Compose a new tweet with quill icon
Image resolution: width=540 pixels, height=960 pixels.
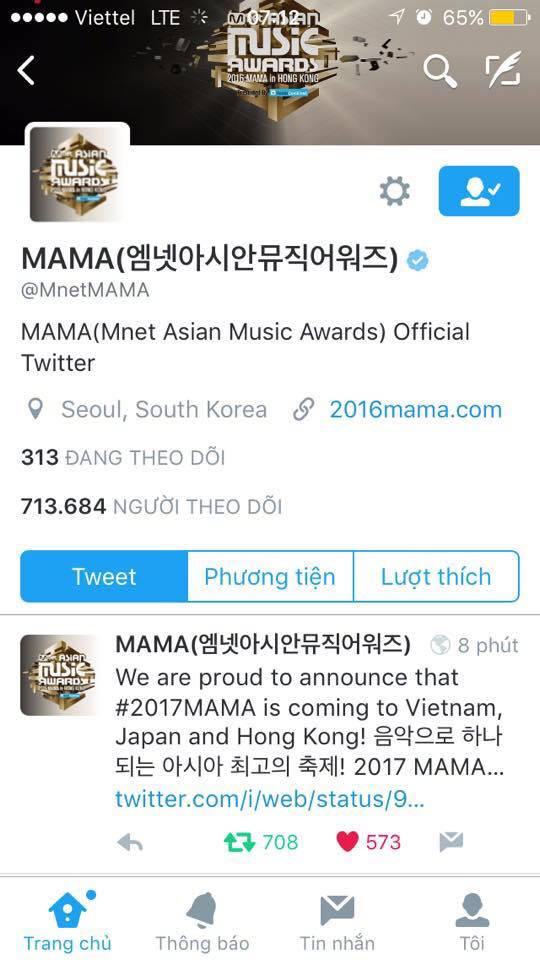[x=503, y=69]
